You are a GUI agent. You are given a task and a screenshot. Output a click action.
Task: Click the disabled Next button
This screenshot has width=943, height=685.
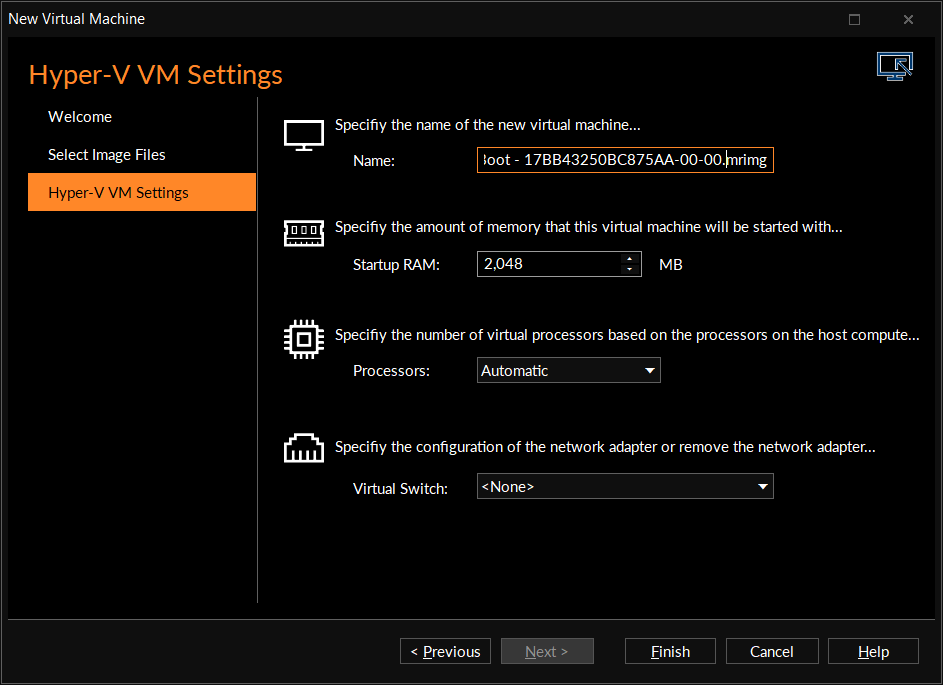(x=547, y=651)
